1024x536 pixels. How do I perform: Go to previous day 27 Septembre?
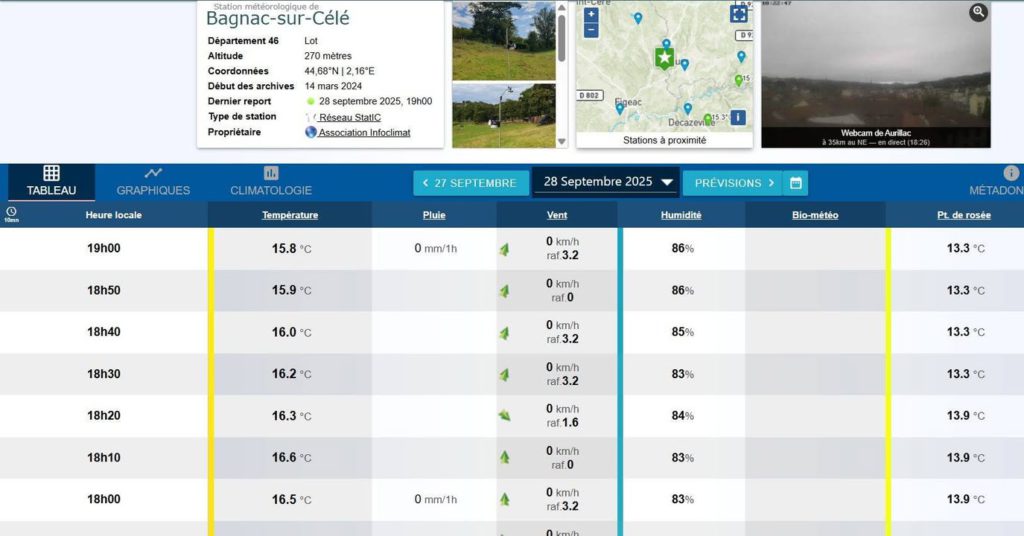pos(470,183)
